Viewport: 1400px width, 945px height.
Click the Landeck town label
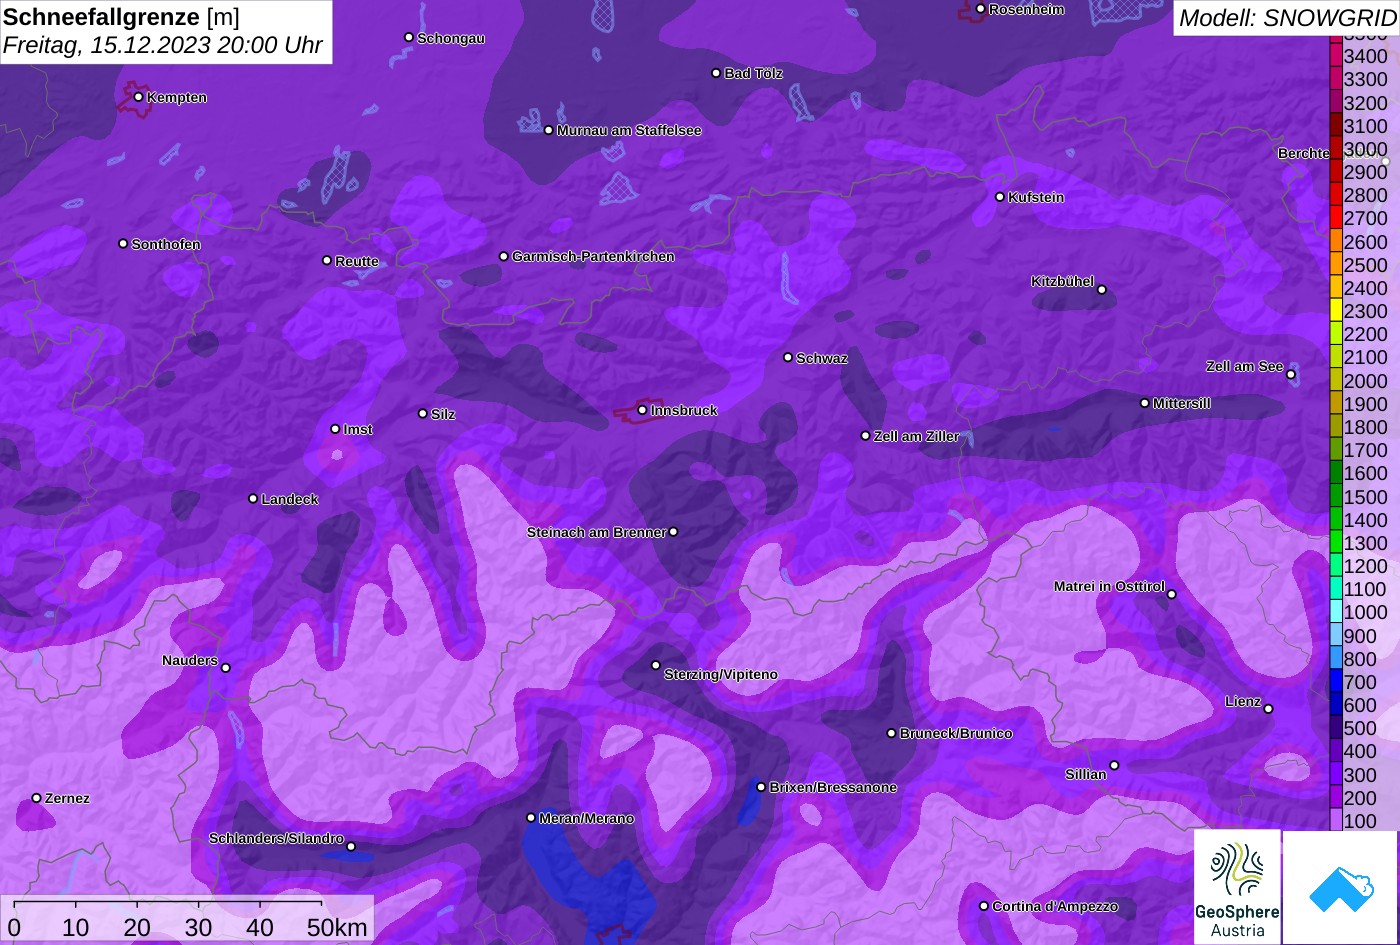tap(290, 499)
